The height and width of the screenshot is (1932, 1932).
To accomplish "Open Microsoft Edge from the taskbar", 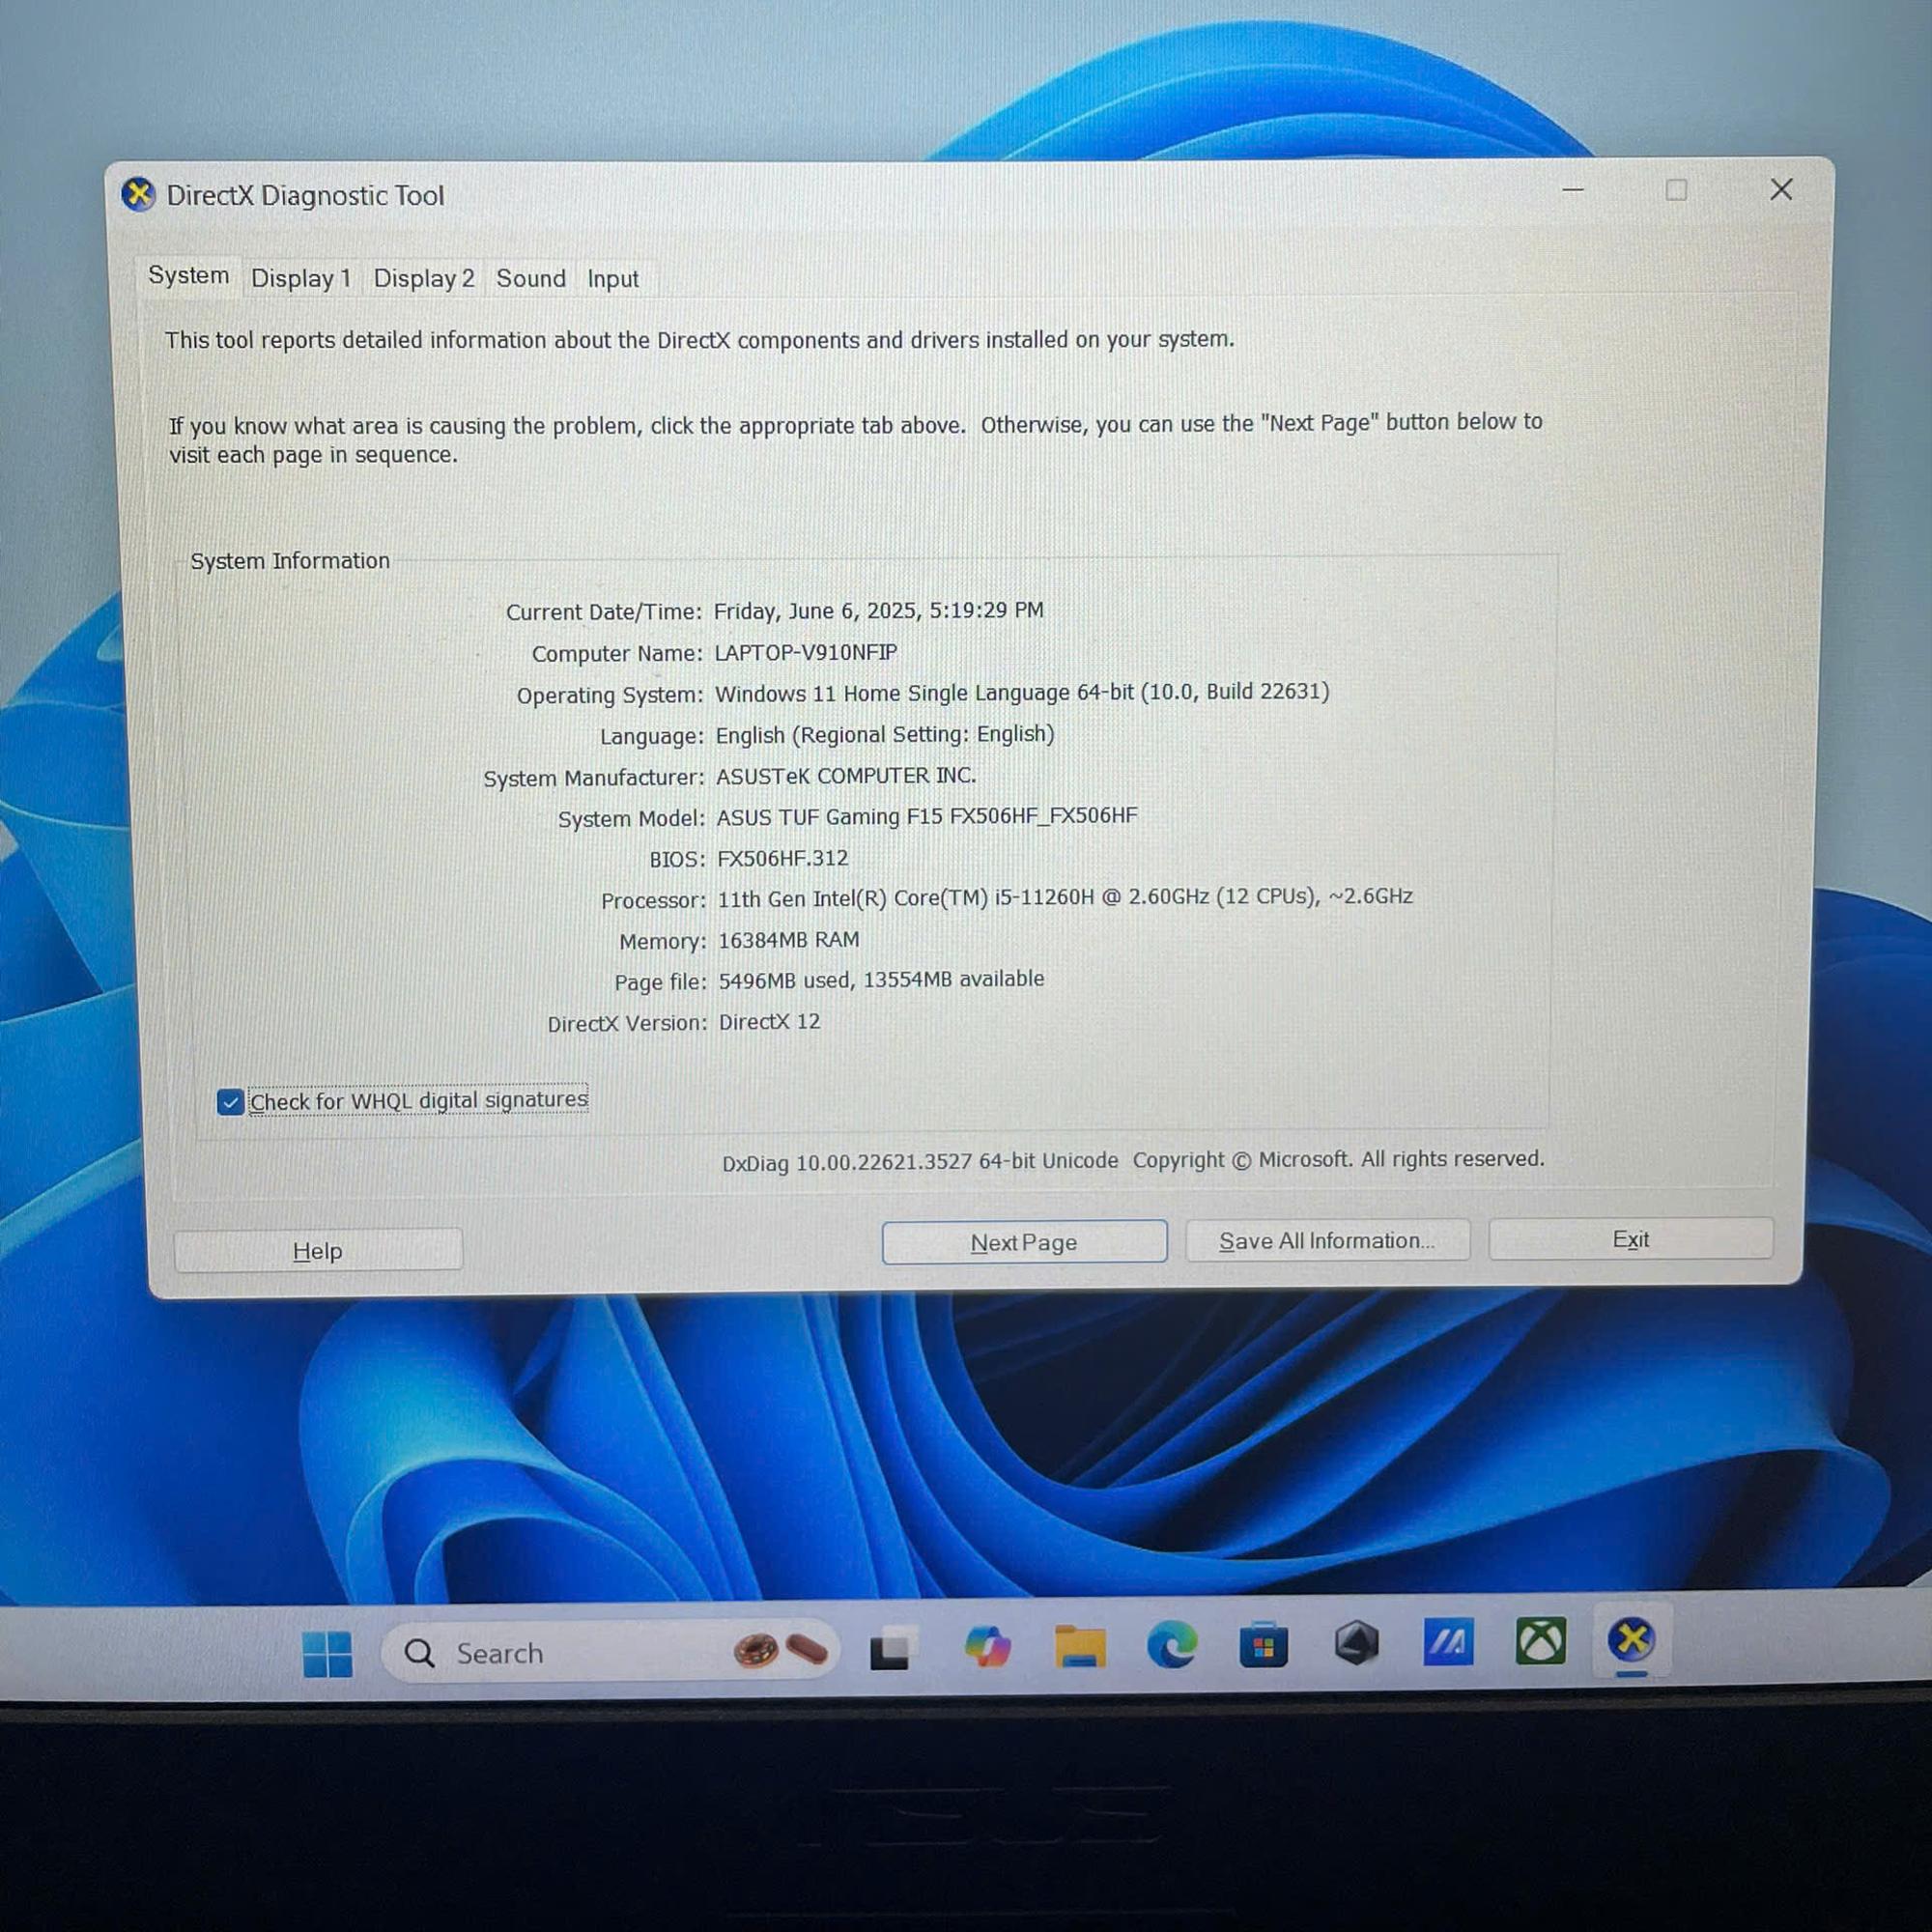I will (x=1172, y=1645).
